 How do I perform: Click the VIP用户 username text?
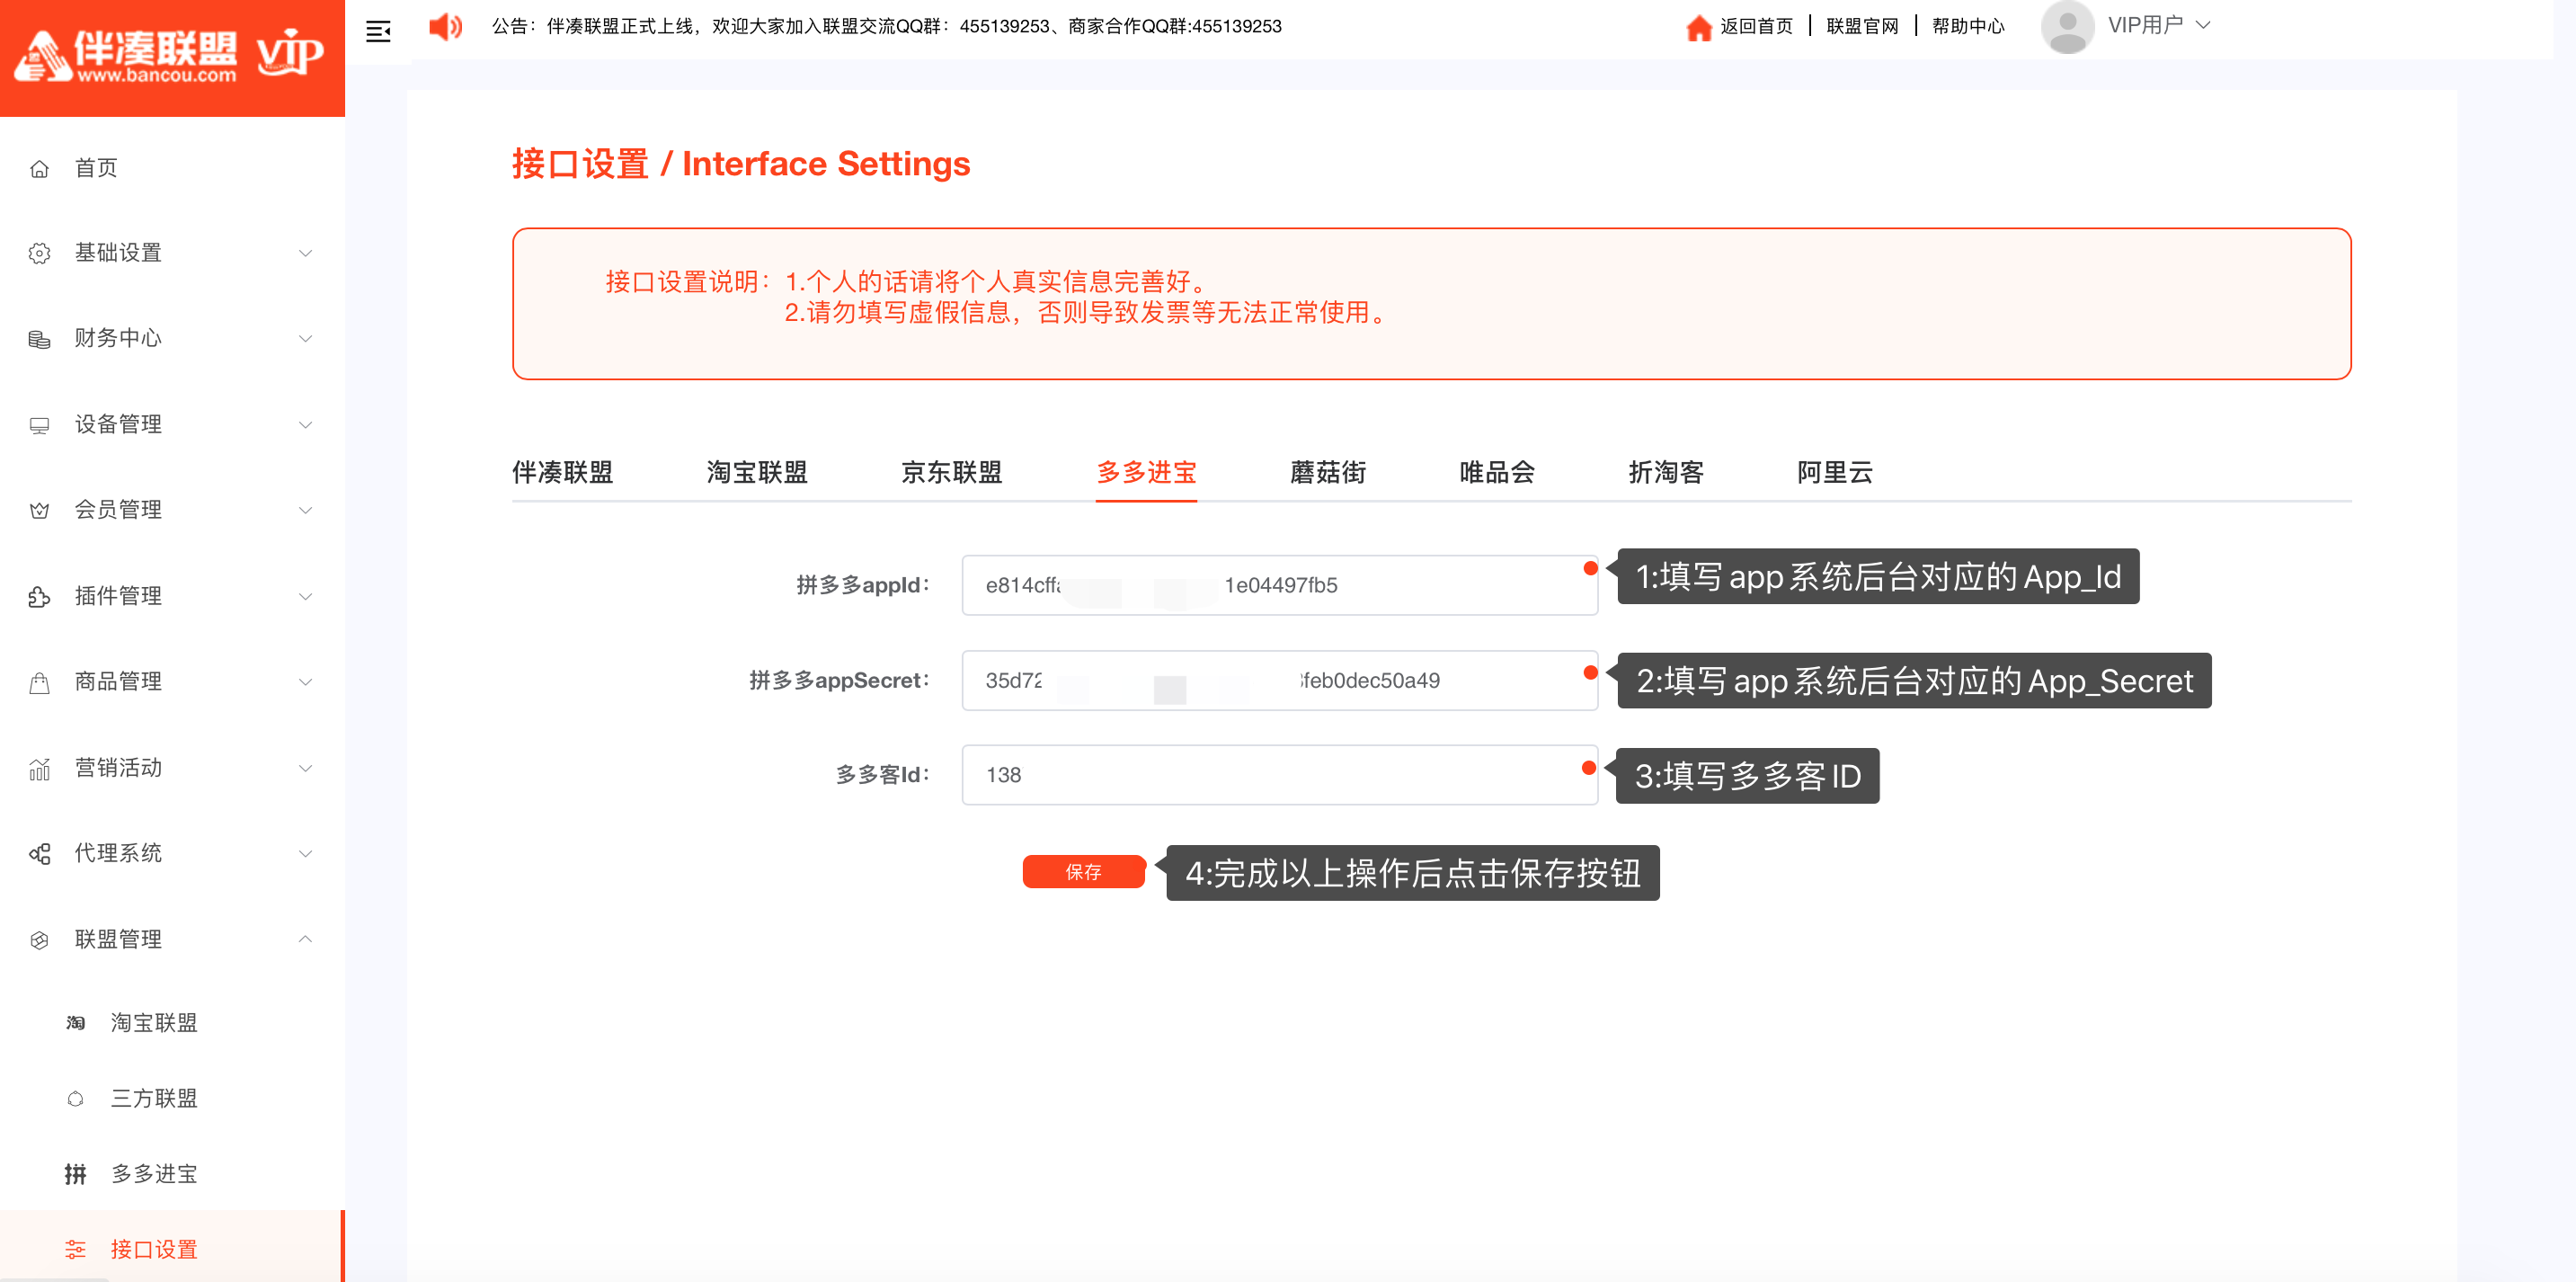(2145, 25)
